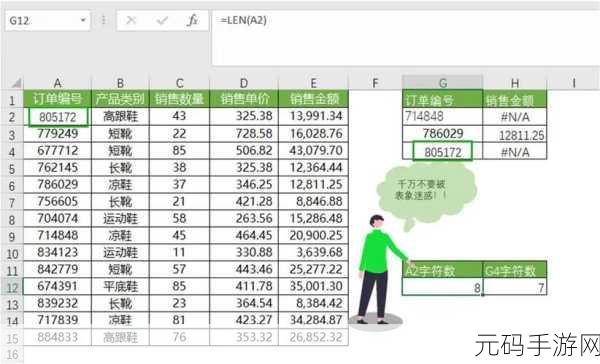Click header cell 销售金额 in column E

[x=313, y=99]
